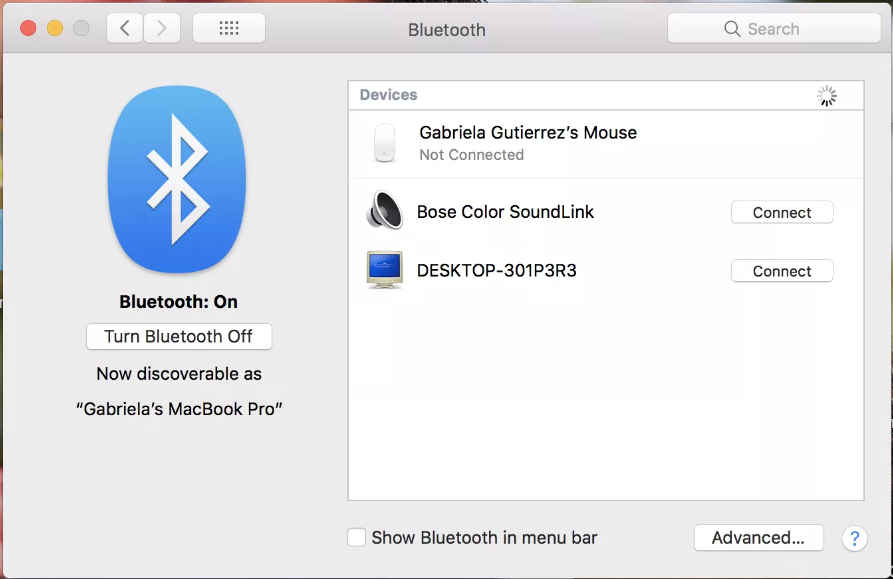Connect to Bose Color SoundLink

tap(782, 212)
